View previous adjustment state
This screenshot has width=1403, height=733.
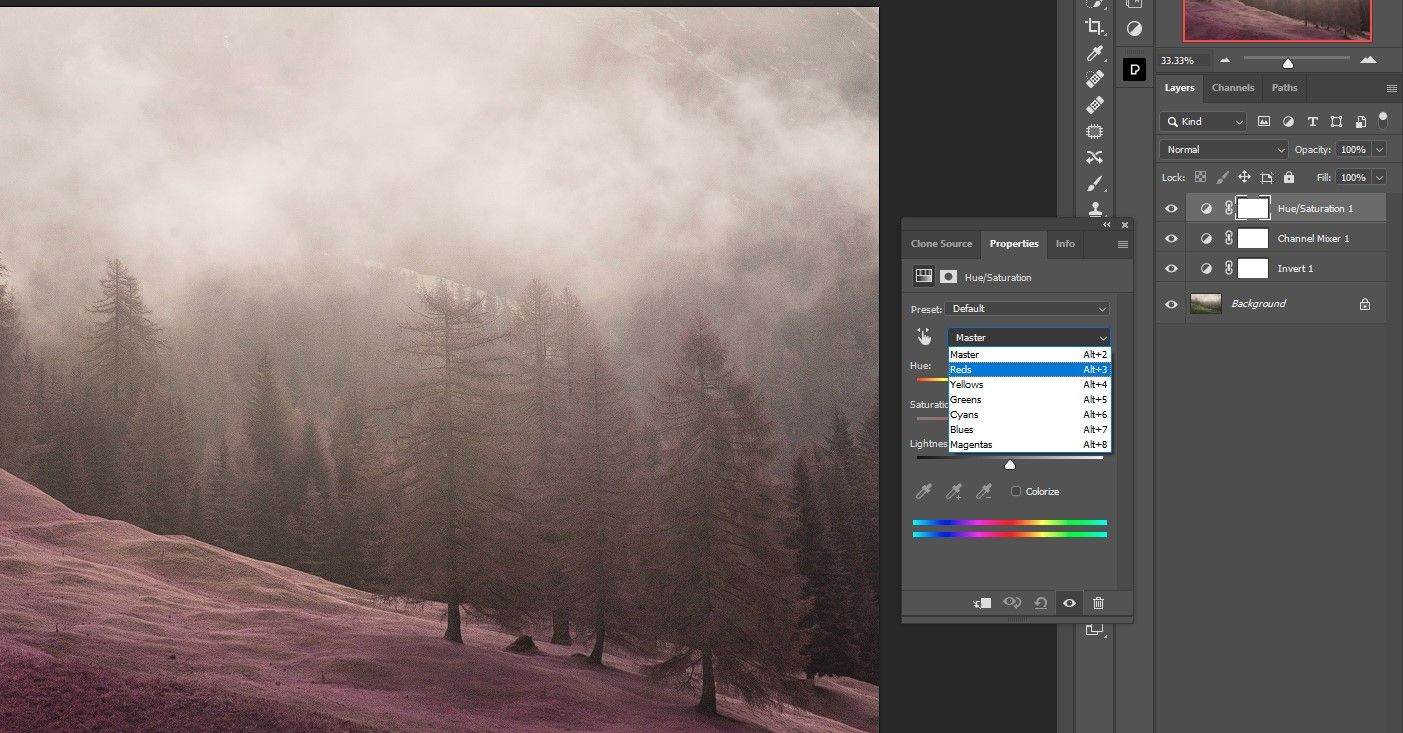[x=1012, y=603]
